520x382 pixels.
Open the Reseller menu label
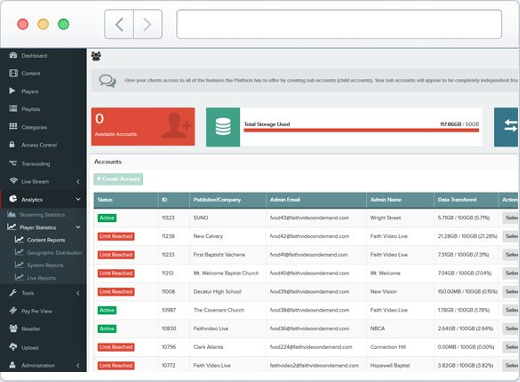(x=31, y=329)
